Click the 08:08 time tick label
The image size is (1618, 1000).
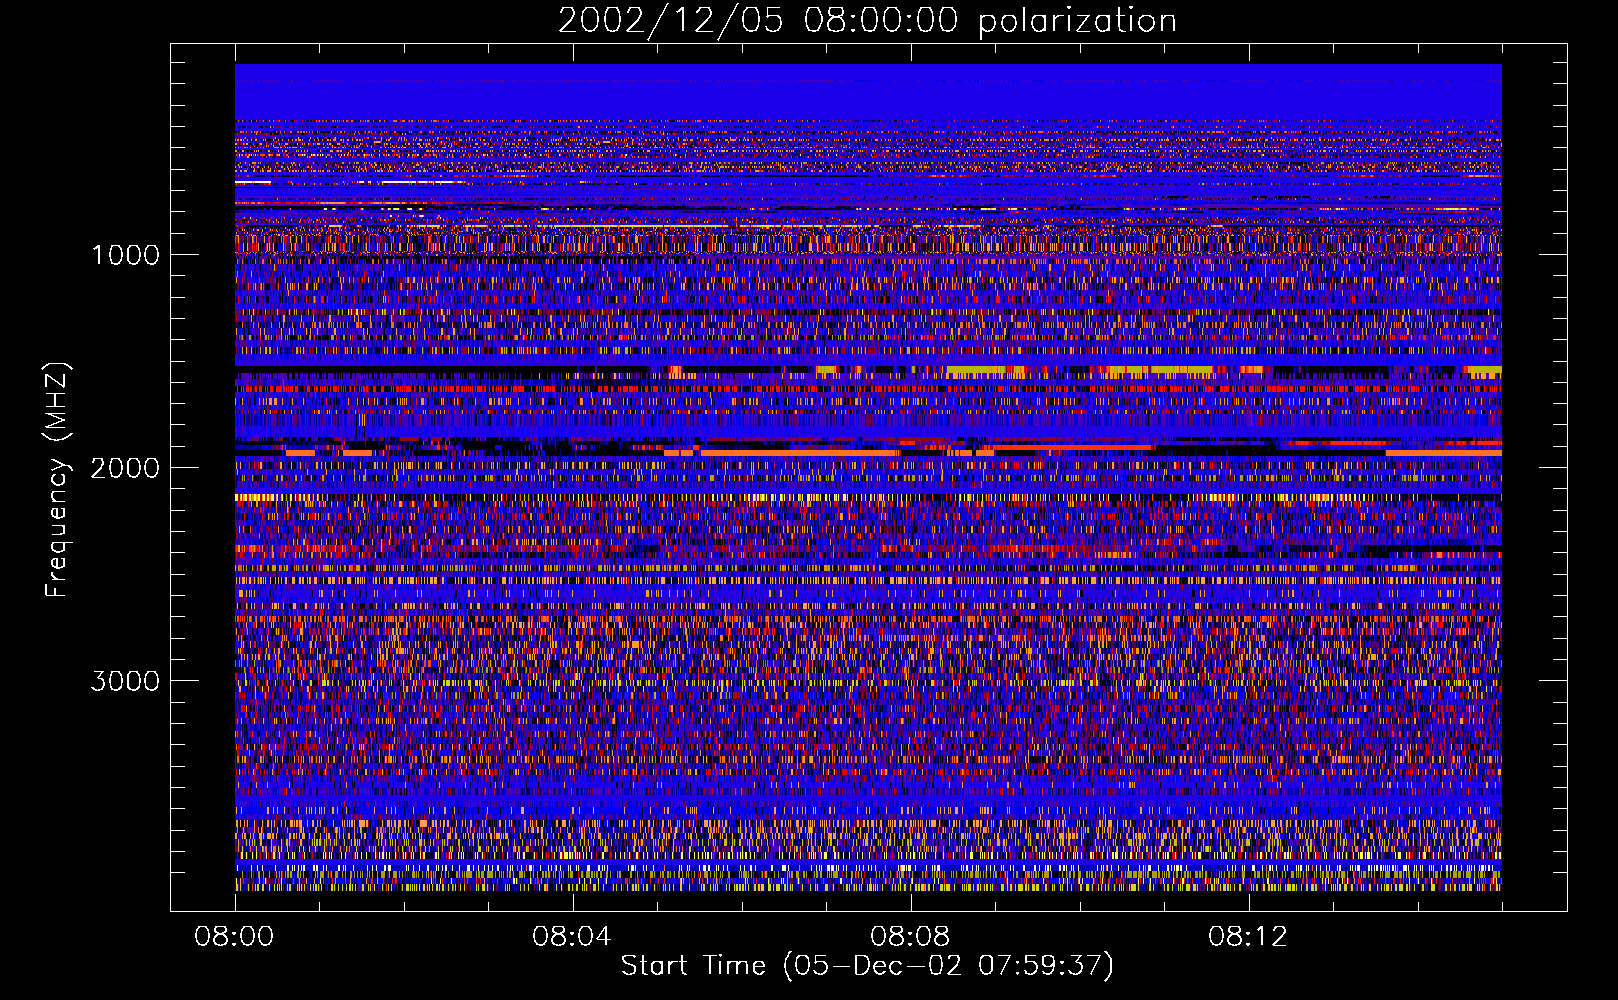pos(910,937)
